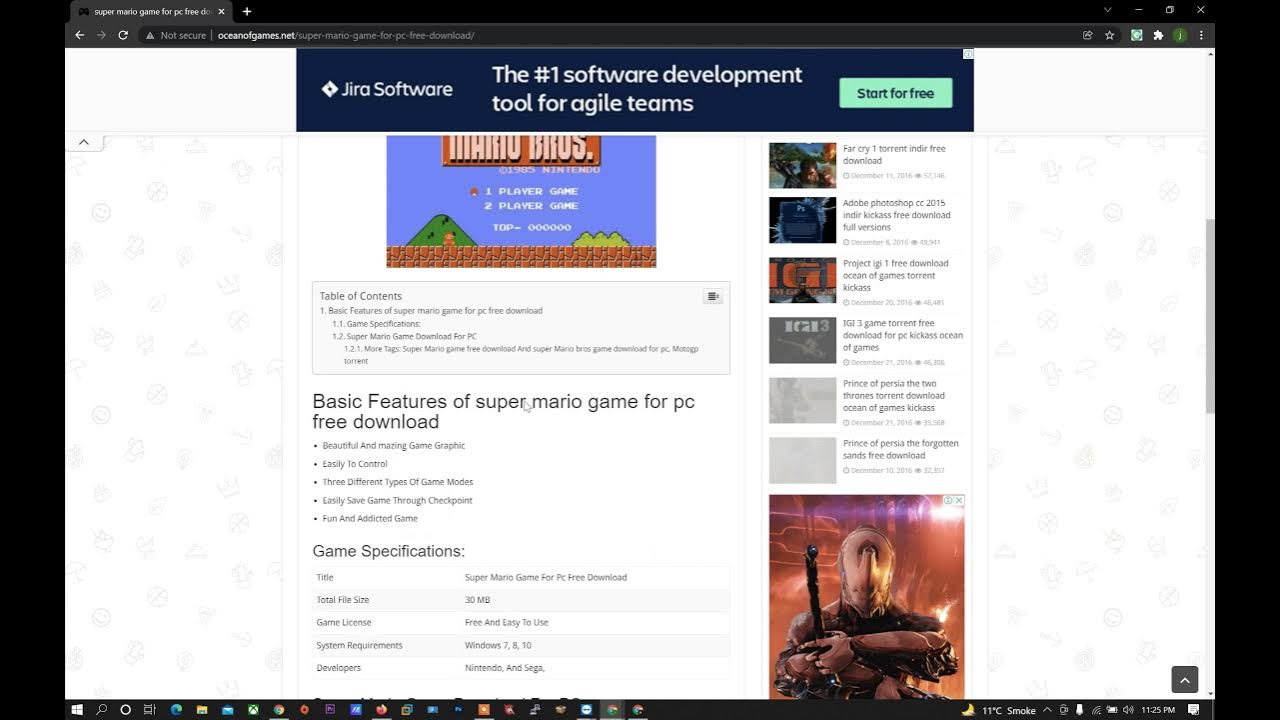This screenshot has width=1280, height=720.
Task: Click the AdChoices icon on Jira banner
Action: click(x=968, y=54)
